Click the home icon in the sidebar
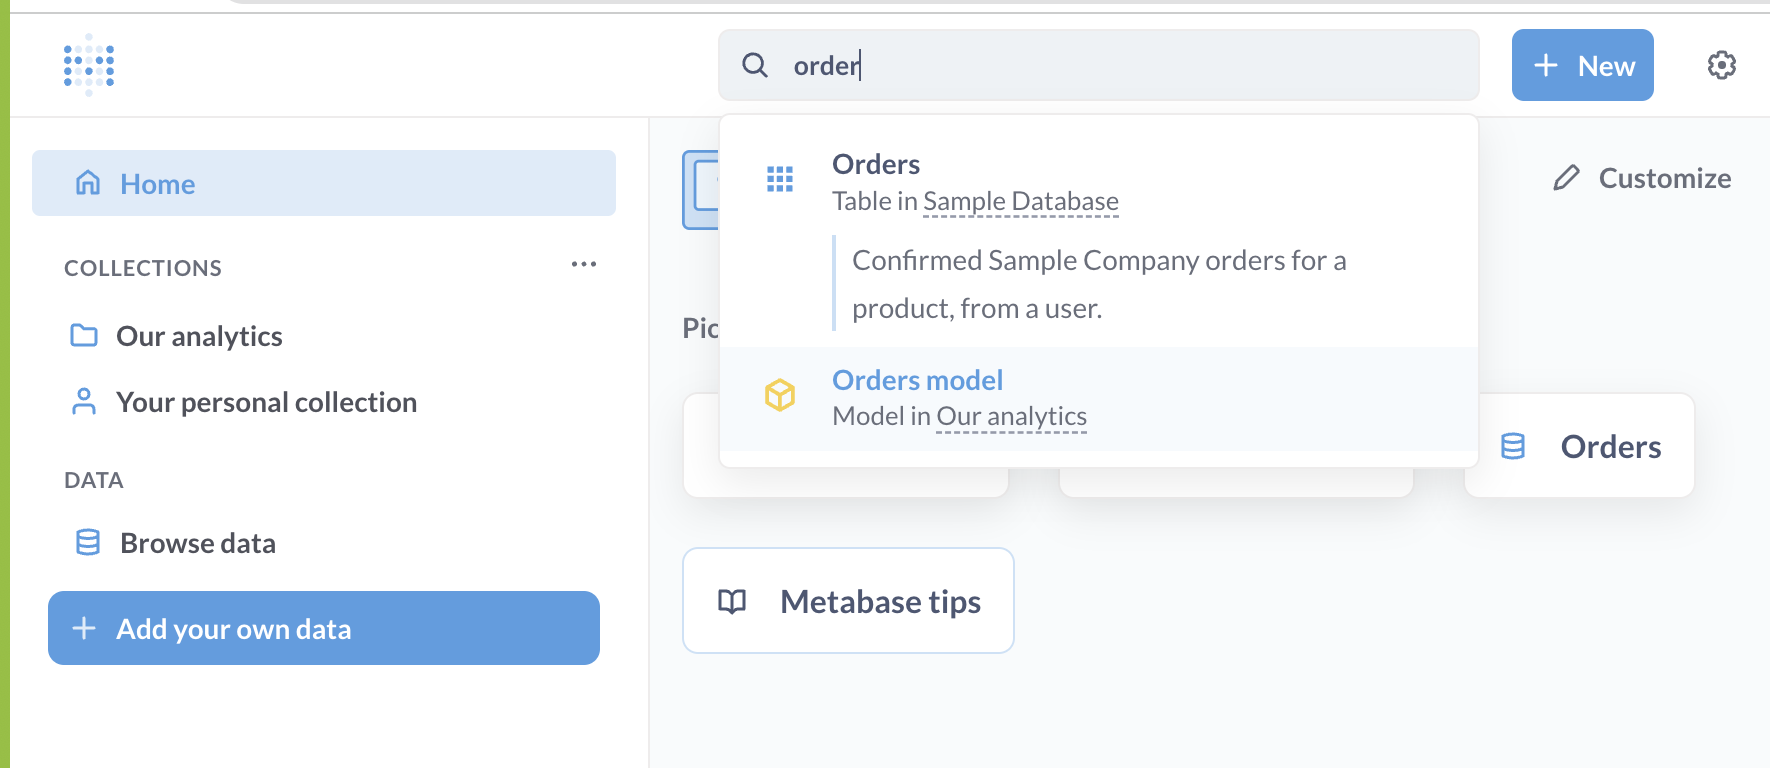The width and height of the screenshot is (1770, 768). point(87,183)
